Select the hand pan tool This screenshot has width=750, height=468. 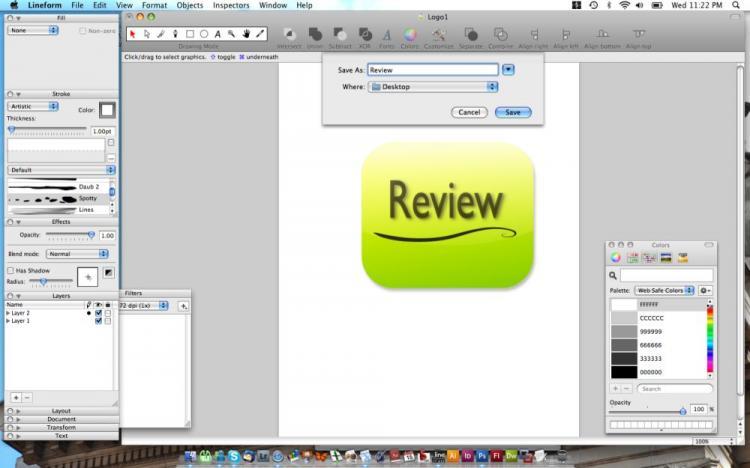[x=246, y=34]
